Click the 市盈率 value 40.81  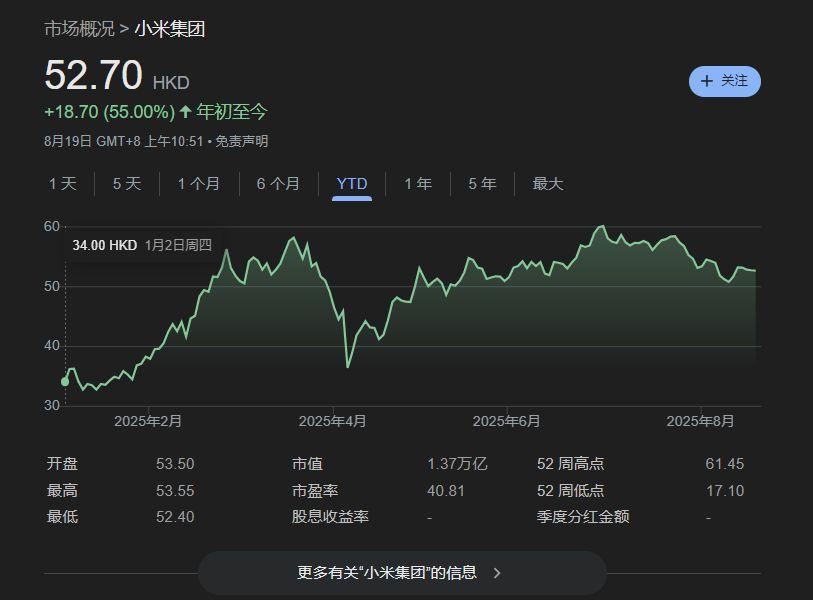446,491
